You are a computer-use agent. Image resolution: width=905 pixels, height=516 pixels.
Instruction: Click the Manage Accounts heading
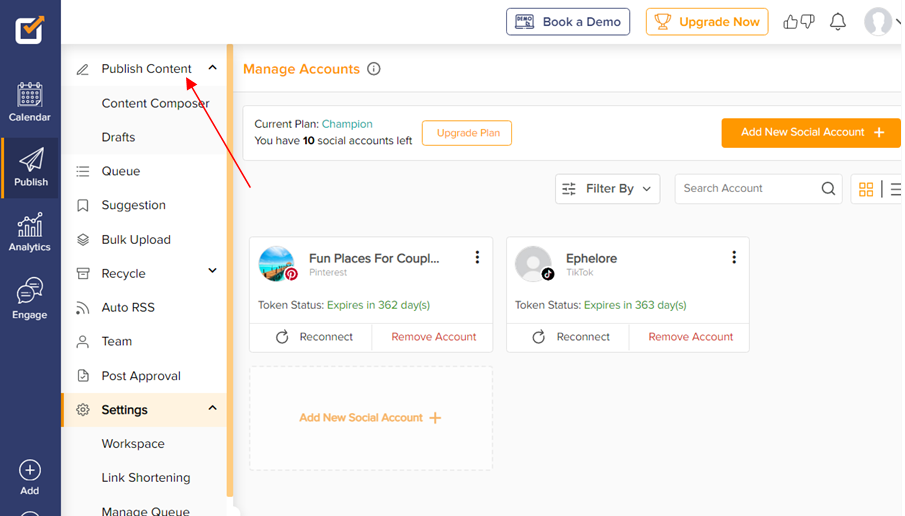(301, 69)
